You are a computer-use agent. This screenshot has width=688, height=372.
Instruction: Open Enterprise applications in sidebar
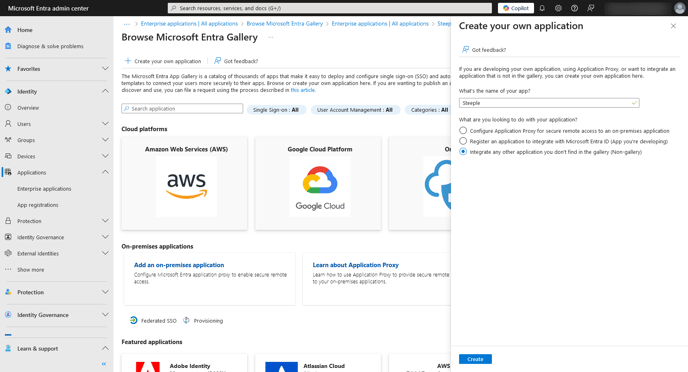coord(44,189)
